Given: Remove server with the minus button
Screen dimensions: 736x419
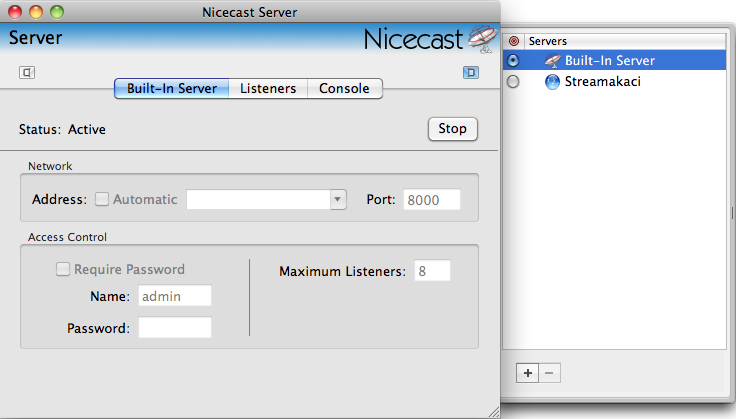Looking at the screenshot, I should click(x=550, y=373).
